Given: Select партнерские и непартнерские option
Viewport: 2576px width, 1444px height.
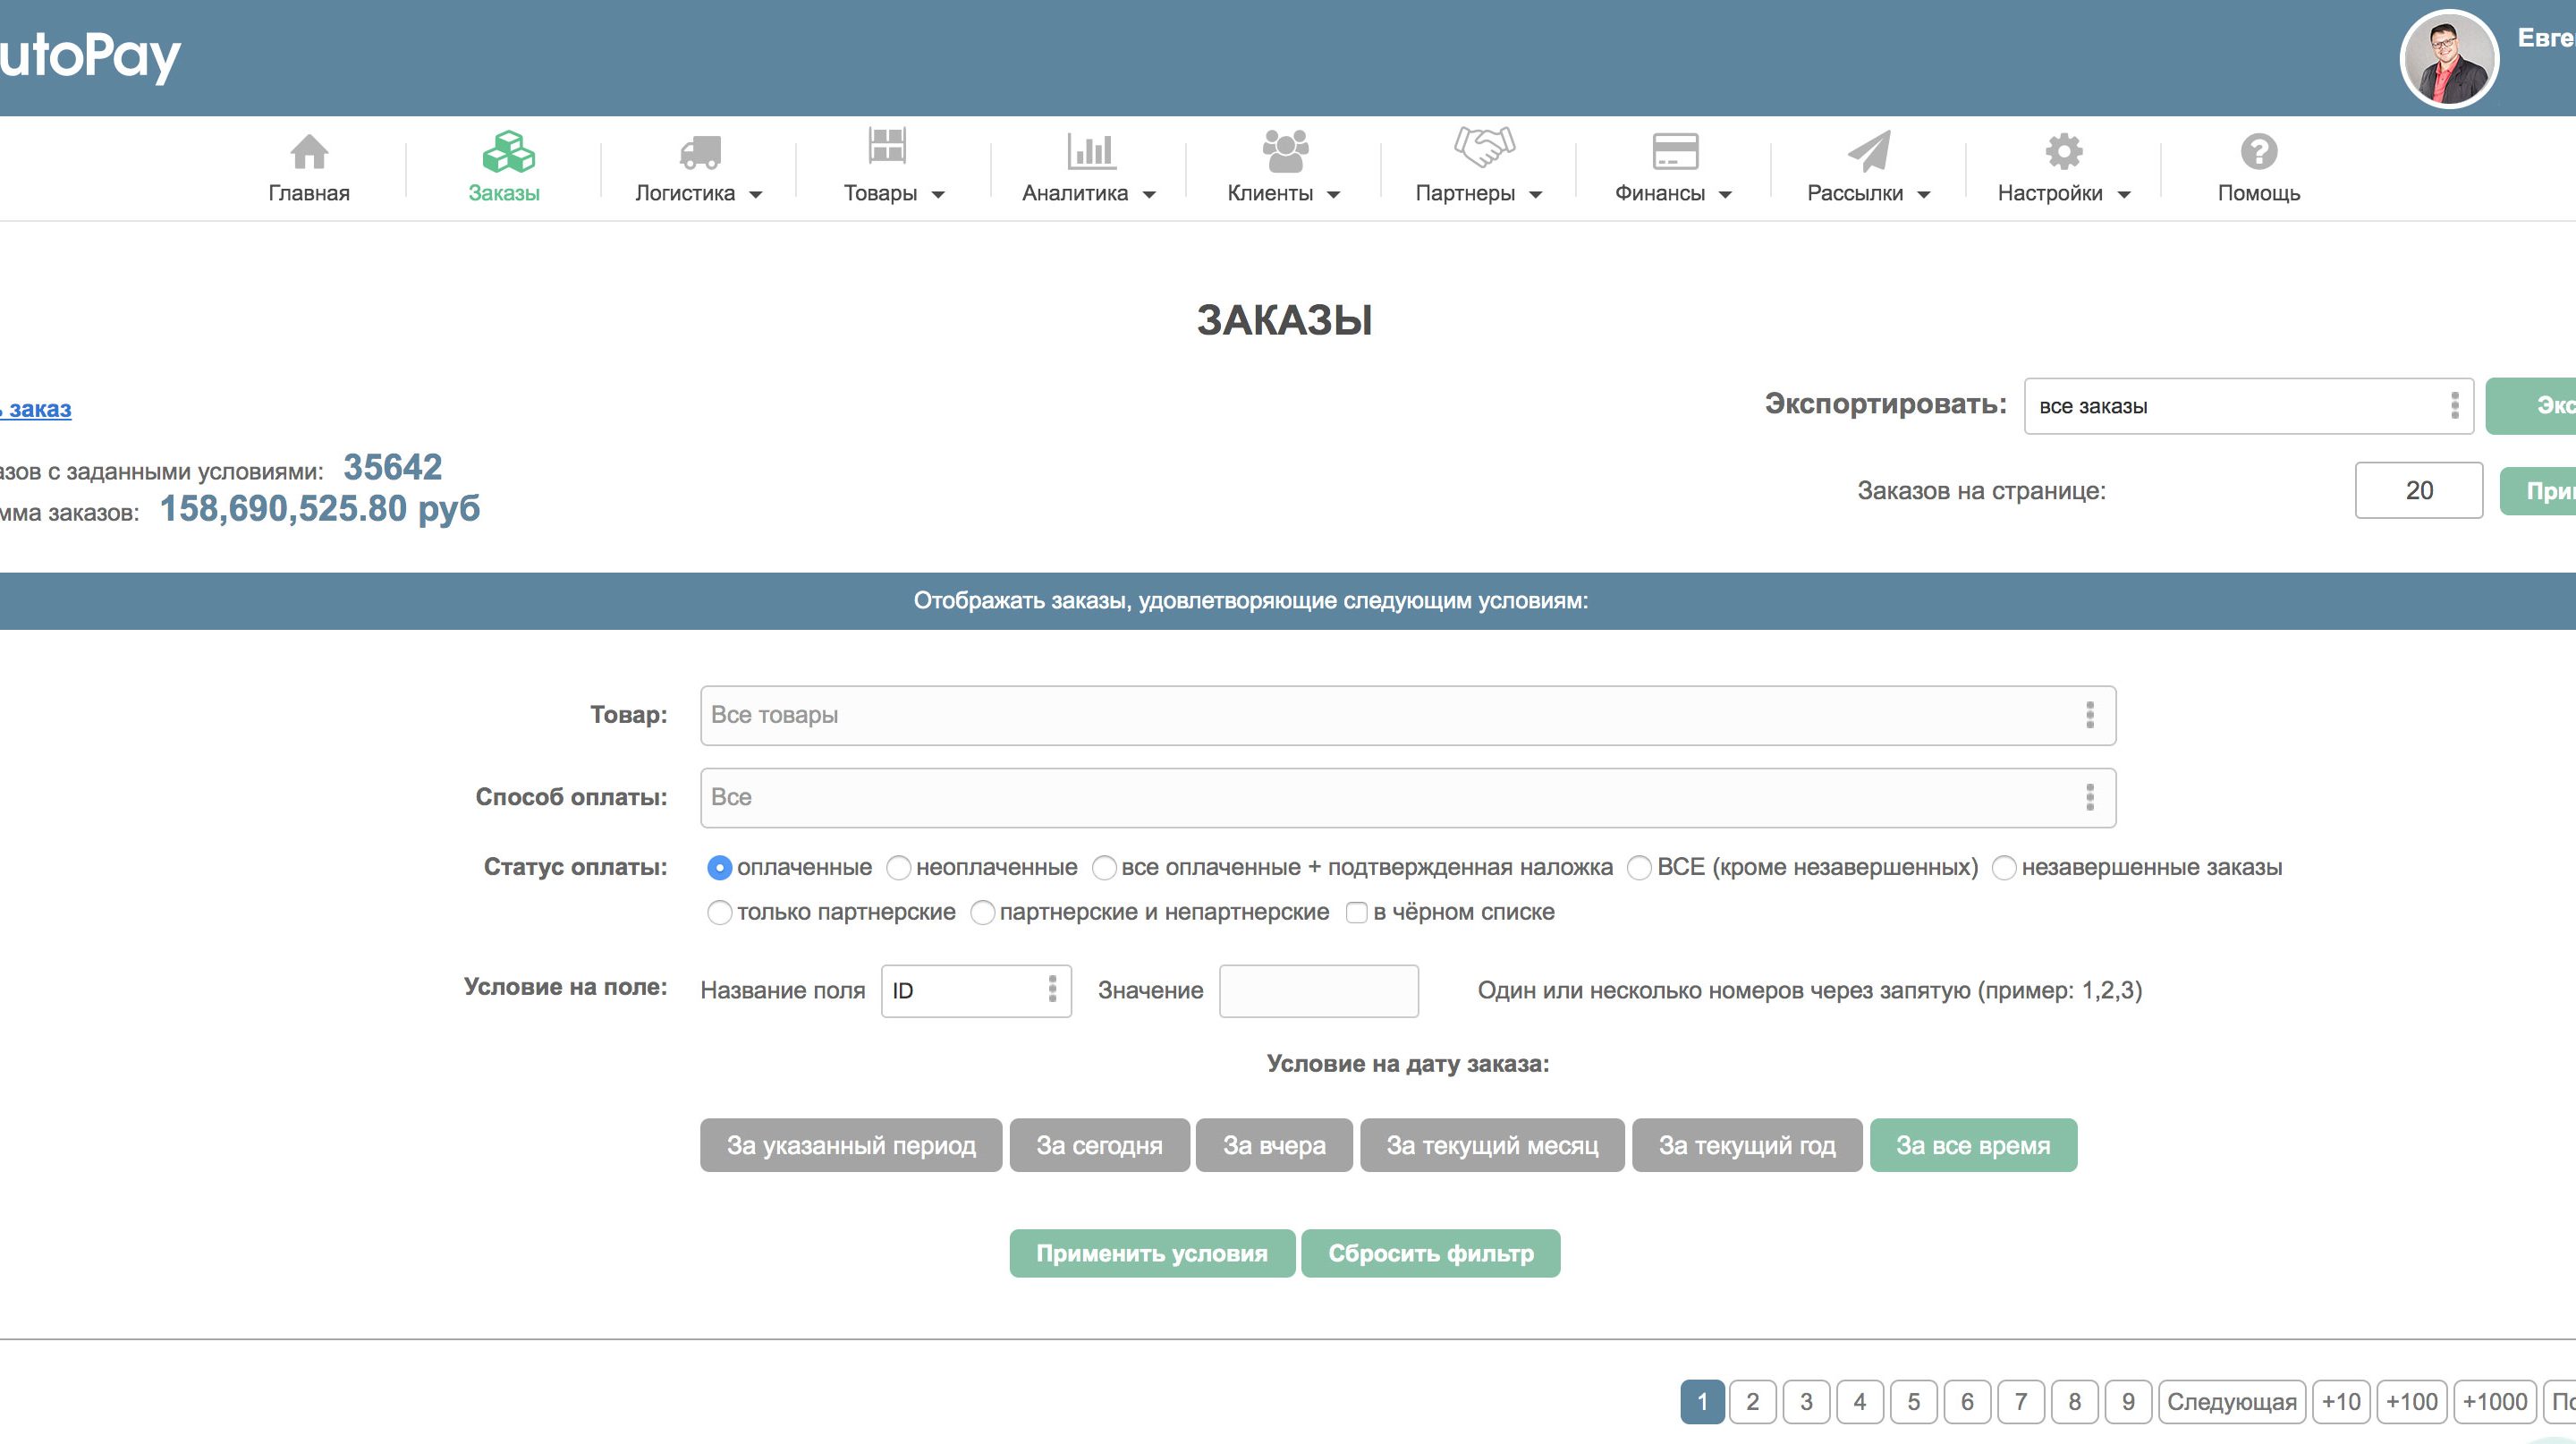Looking at the screenshot, I should [x=983, y=912].
